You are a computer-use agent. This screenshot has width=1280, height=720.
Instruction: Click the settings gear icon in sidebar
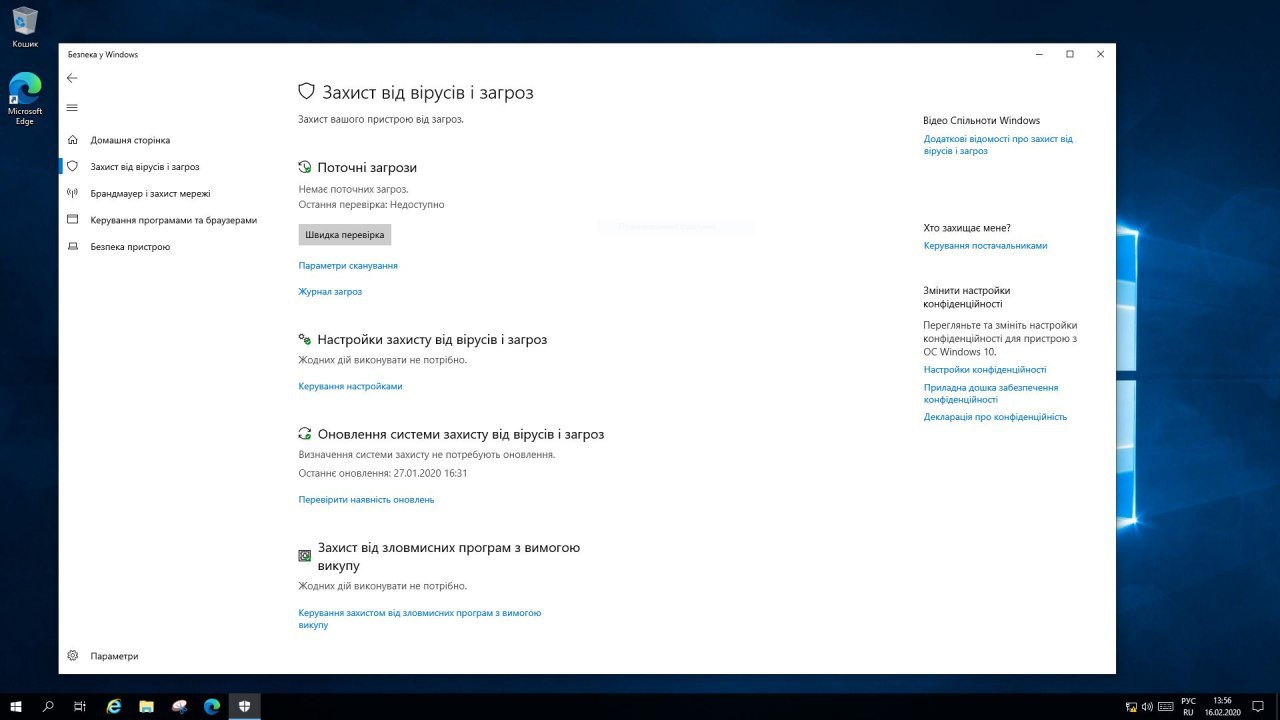(x=72, y=656)
